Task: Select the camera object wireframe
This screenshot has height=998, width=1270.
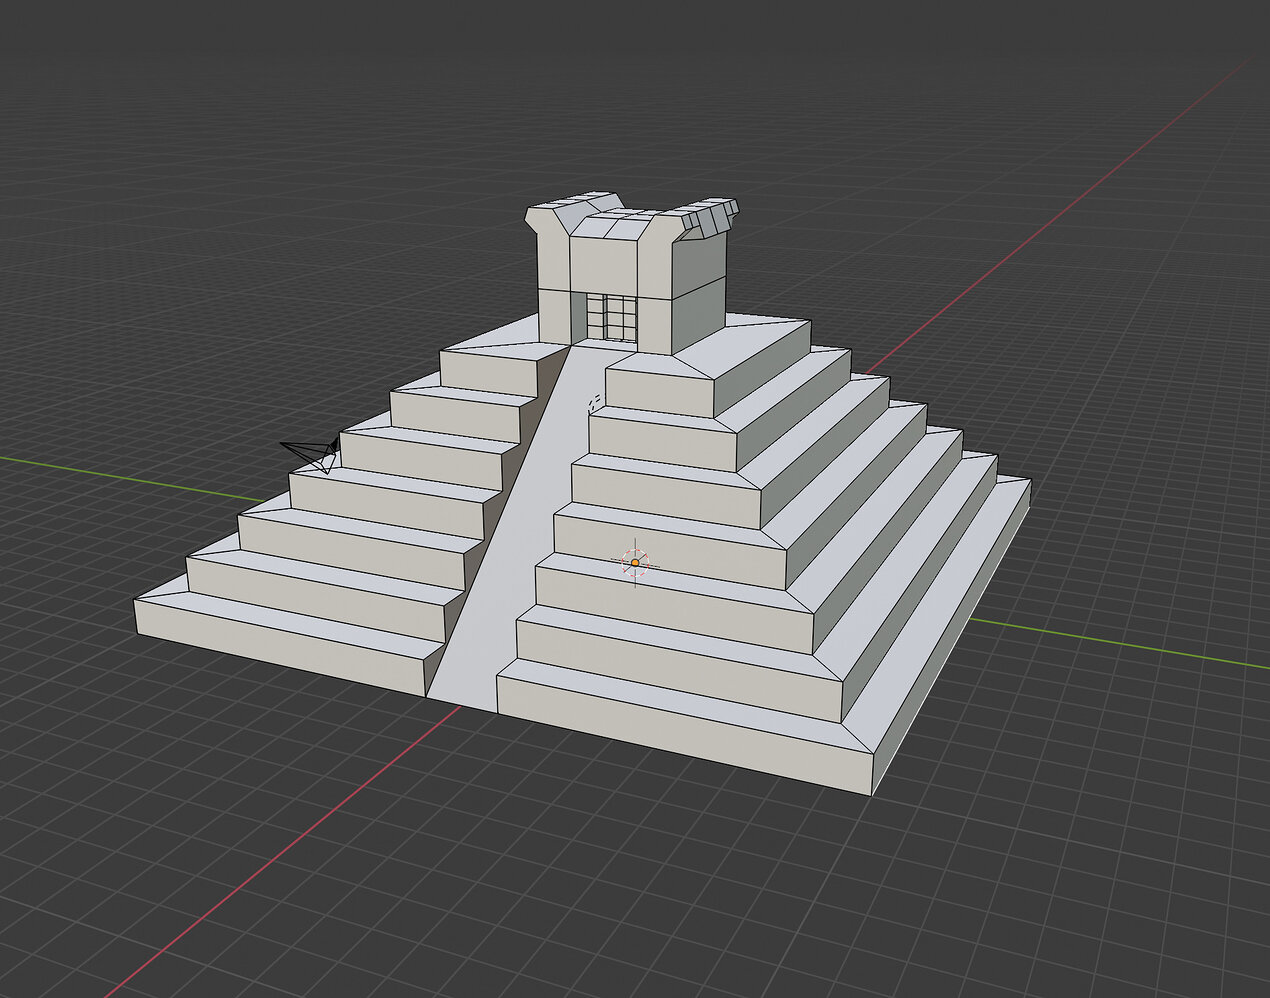Action: (313, 454)
